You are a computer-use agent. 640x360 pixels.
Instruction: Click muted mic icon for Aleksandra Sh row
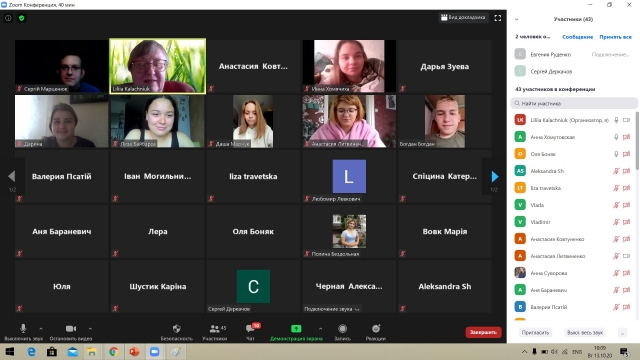(616, 171)
